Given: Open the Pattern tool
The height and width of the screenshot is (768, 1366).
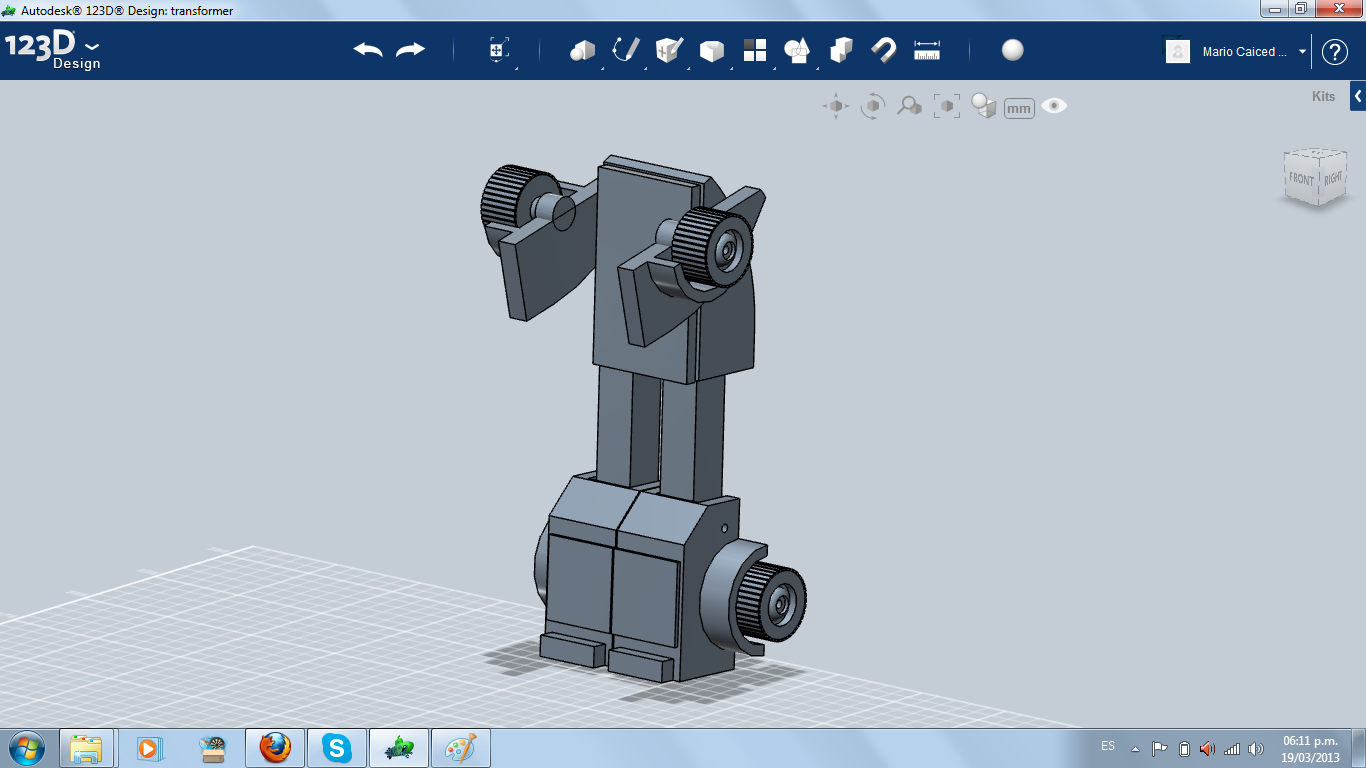Looking at the screenshot, I should (x=754, y=50).
